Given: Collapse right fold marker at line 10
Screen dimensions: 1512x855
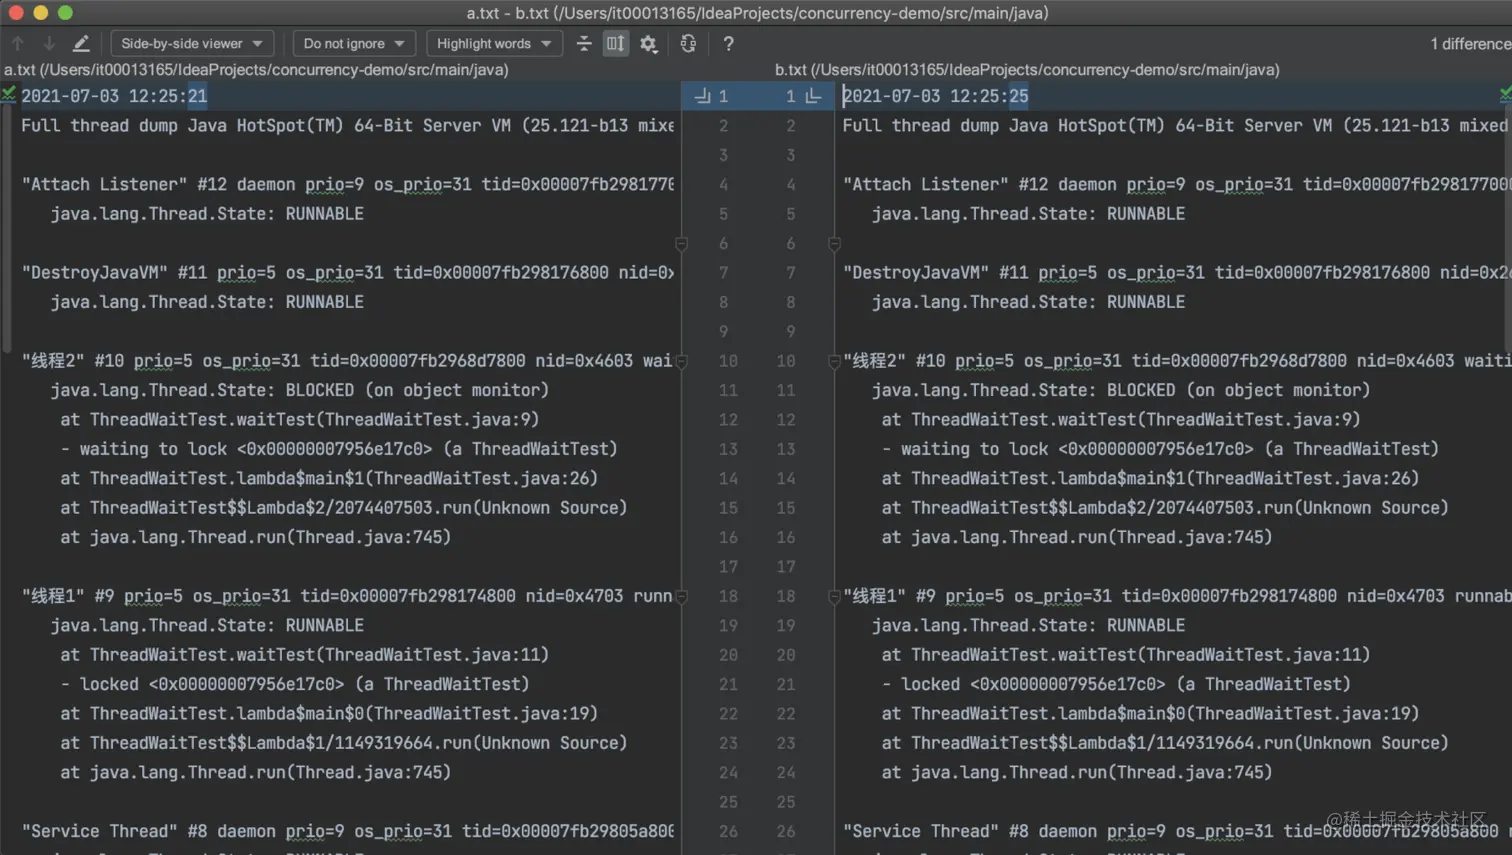Looking at the screenshot, I should (834, 361).
